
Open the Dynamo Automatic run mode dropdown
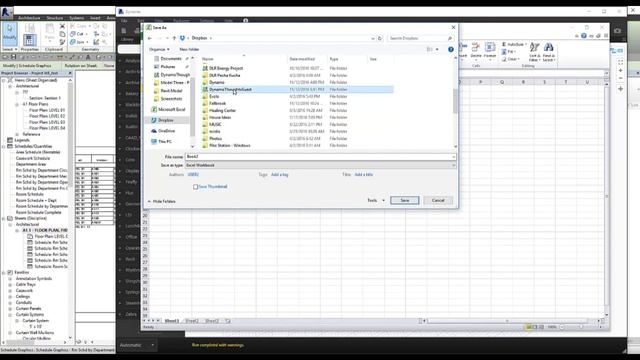click(137, 345)
